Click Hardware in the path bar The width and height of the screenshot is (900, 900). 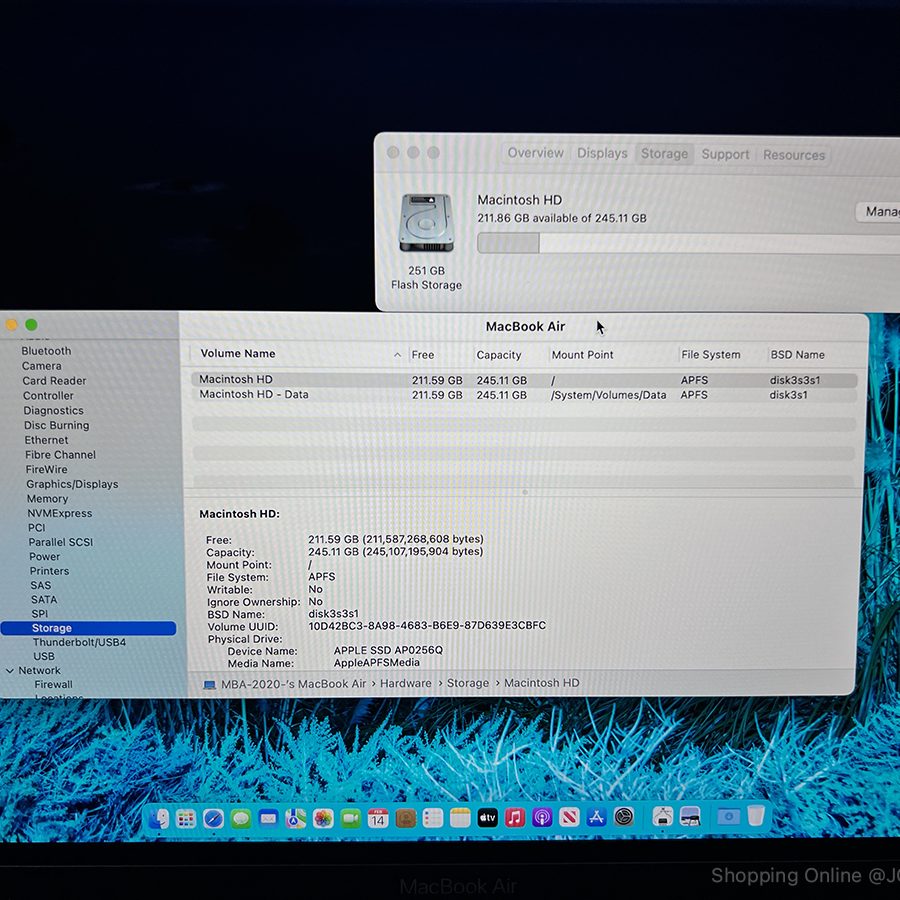coord(405,684)
